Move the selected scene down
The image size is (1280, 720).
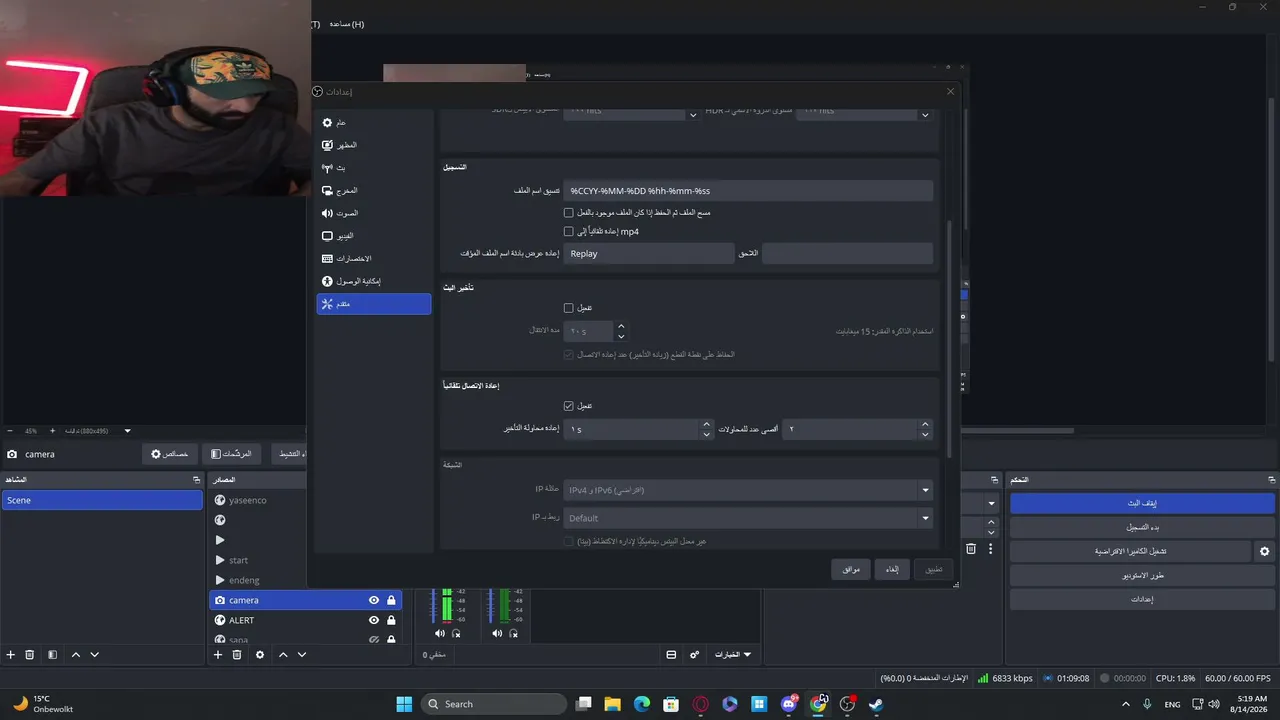[x=95, y=655]
